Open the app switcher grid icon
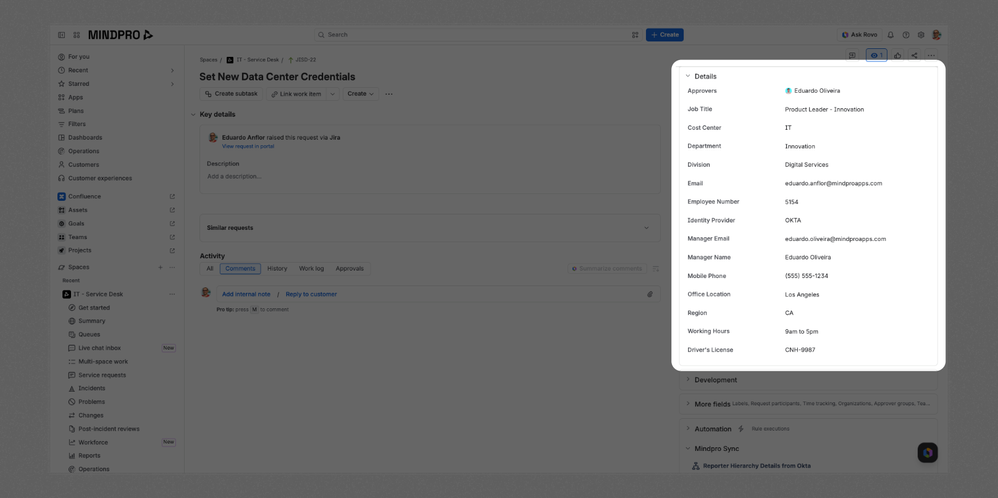Screen dimensions: 998x498 [x=76, y=35]
